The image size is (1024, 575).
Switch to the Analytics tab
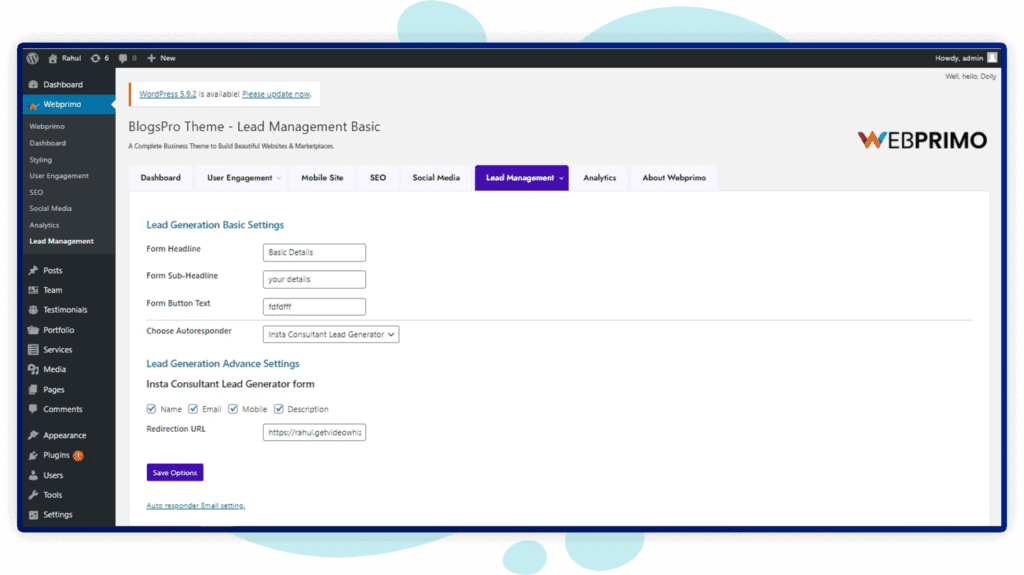[600, 178]
